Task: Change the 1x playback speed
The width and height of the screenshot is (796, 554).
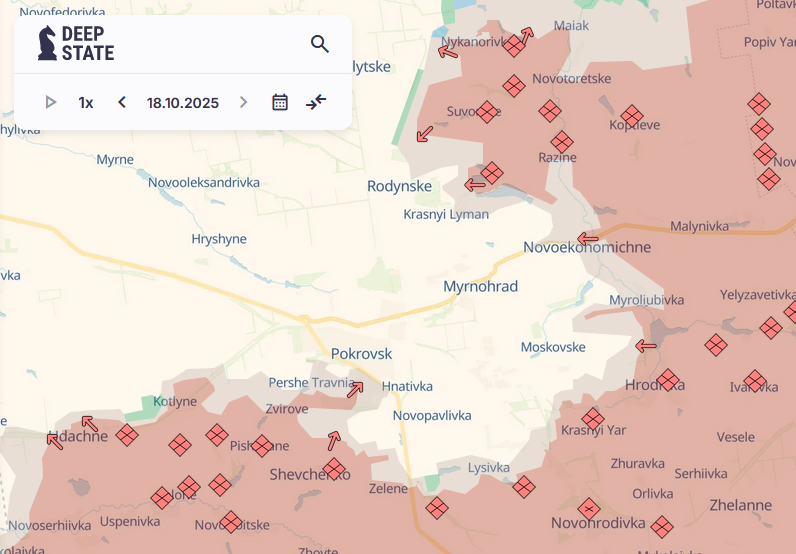Action: click(x=86, y=103)
